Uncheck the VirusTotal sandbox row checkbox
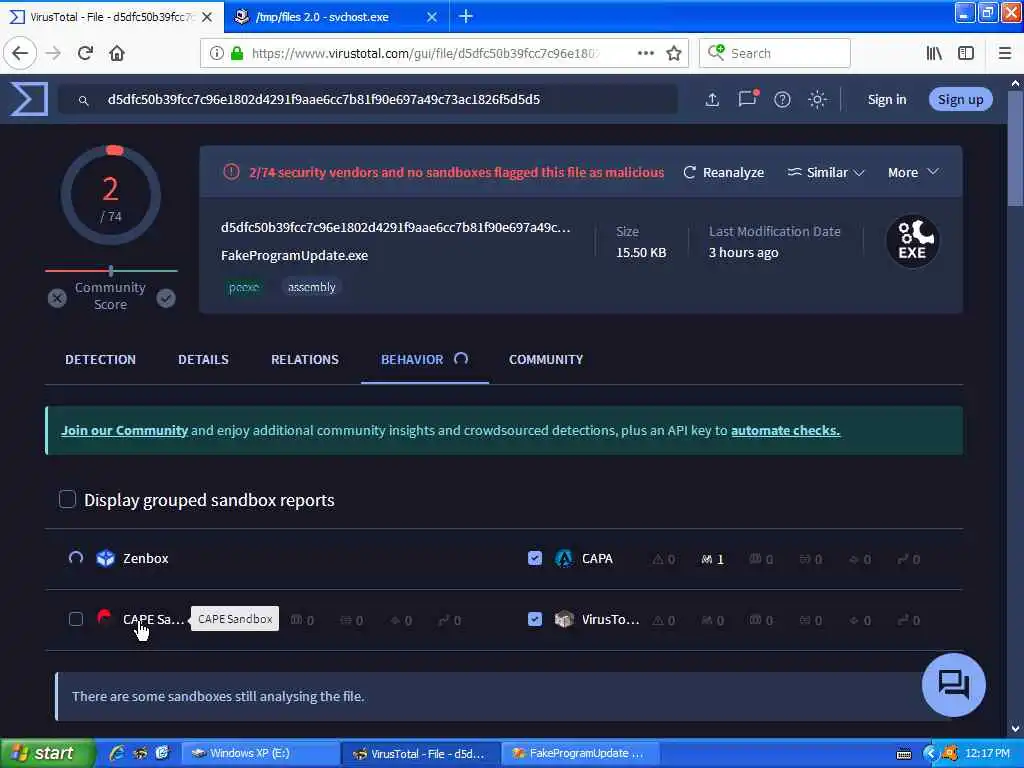This screenshot has width=1024, height=768. (x=535, y=619)
